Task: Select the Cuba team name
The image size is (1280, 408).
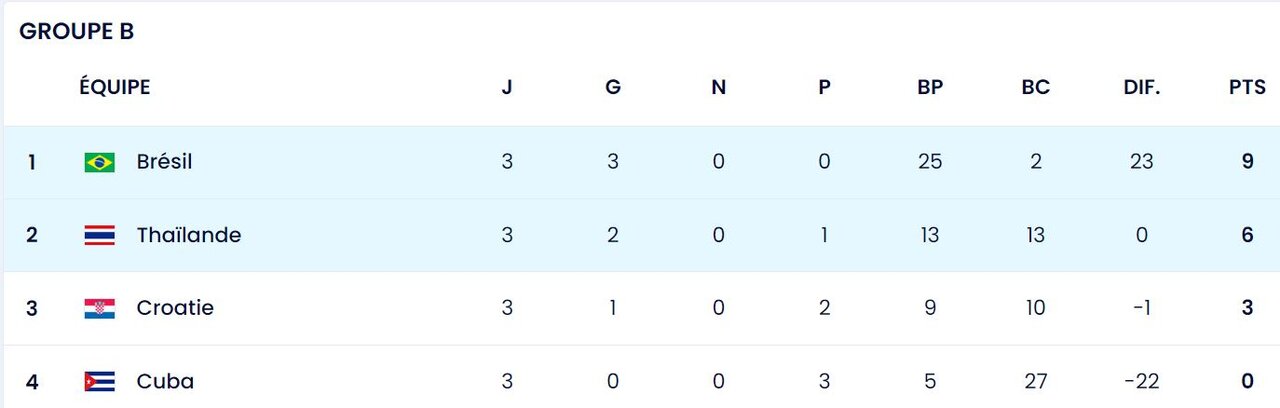Action: 165,381
